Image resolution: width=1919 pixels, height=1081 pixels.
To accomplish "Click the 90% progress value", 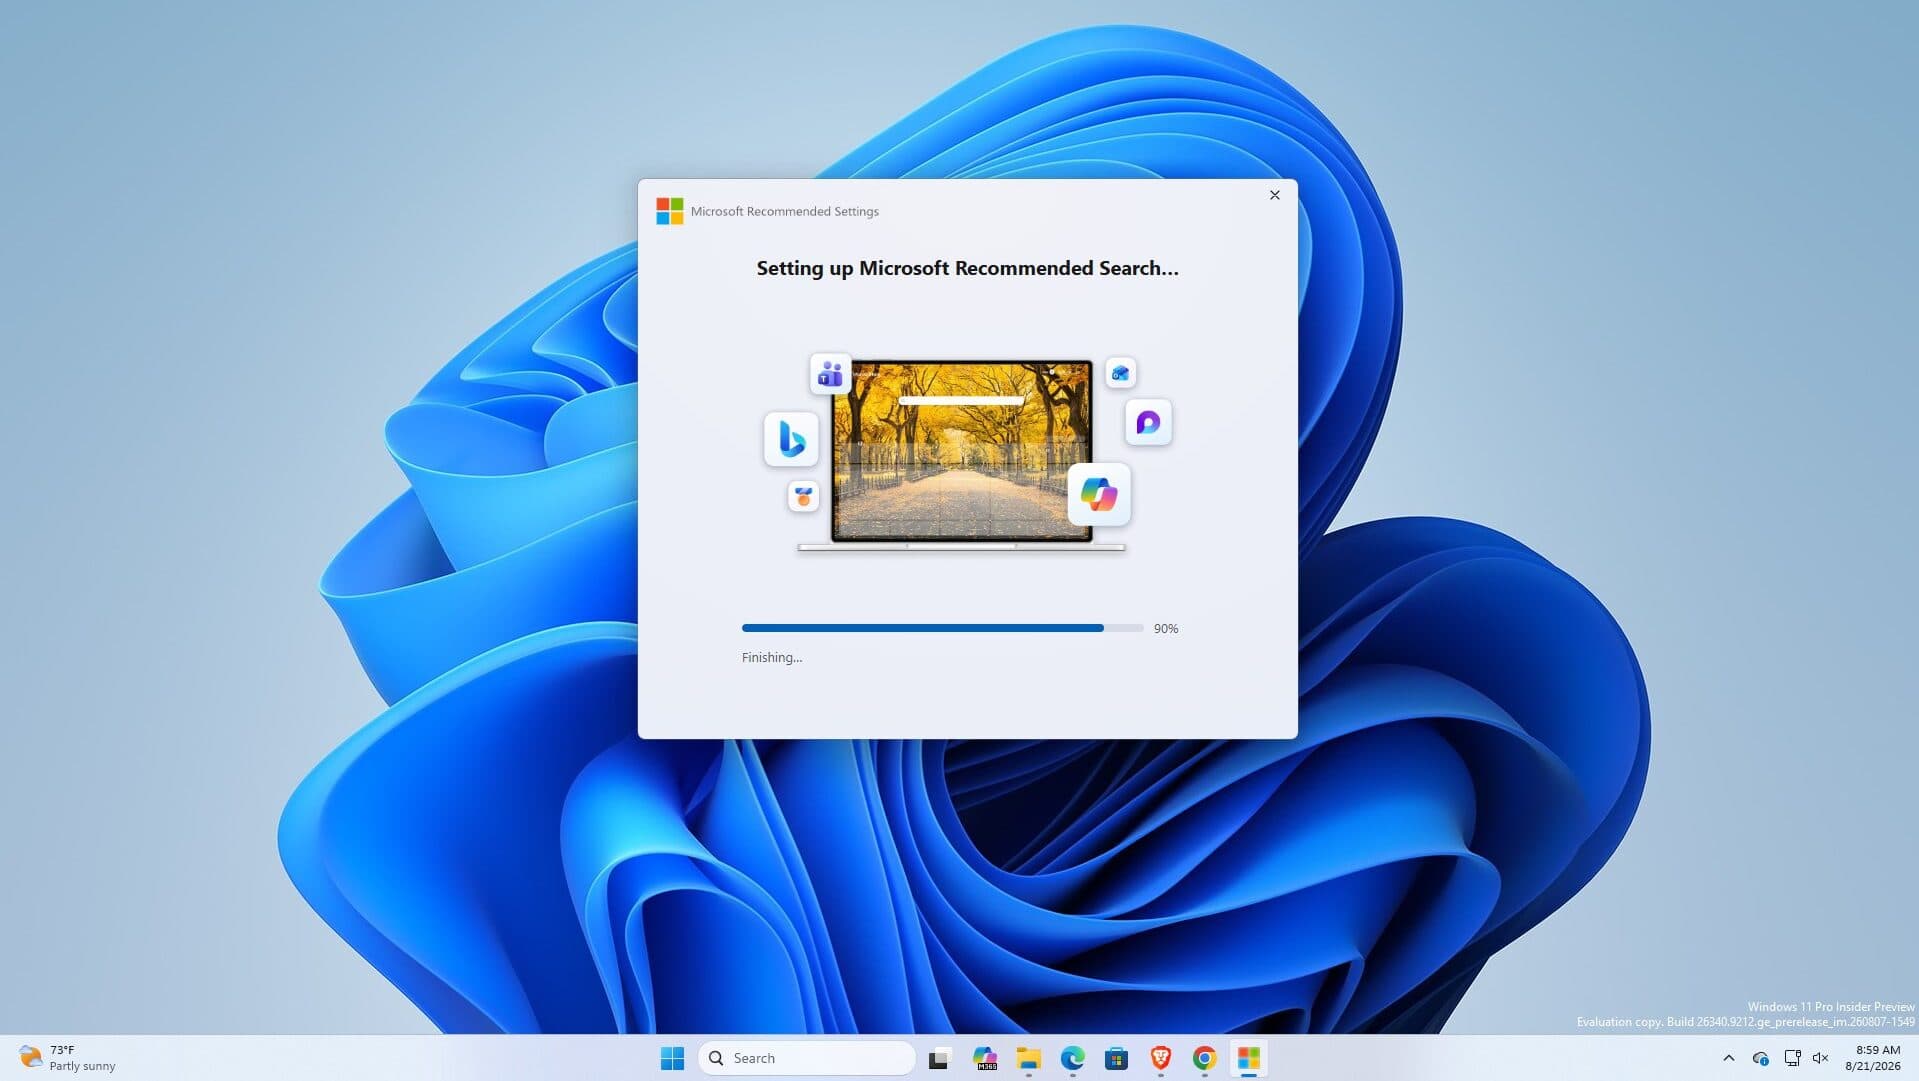I will [x=1166, y=629].
